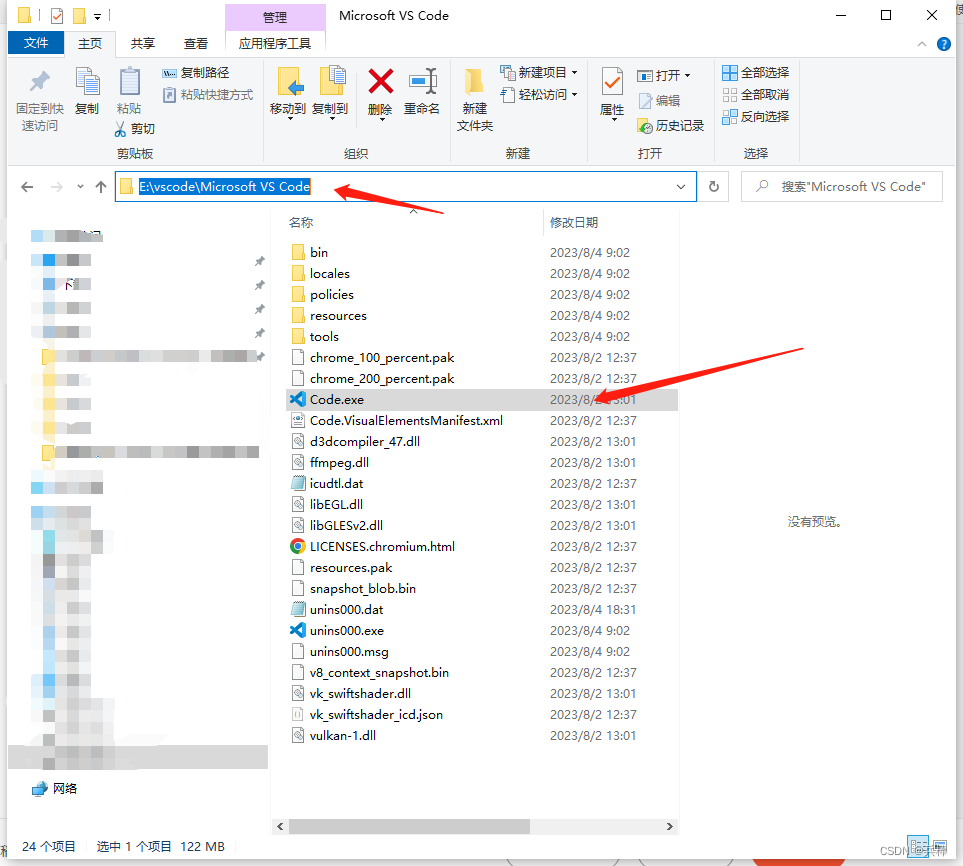The width and height of the screenshot is (963, 866).
Task: Switch to the 查看 ribbon tab
Action: pyautogui.click(x=196, y=43)
